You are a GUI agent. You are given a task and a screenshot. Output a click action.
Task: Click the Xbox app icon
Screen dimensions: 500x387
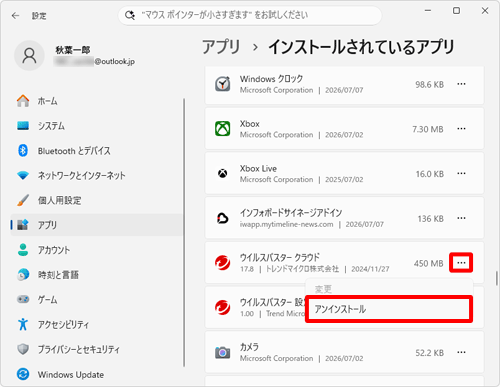[x=222, y=129]
